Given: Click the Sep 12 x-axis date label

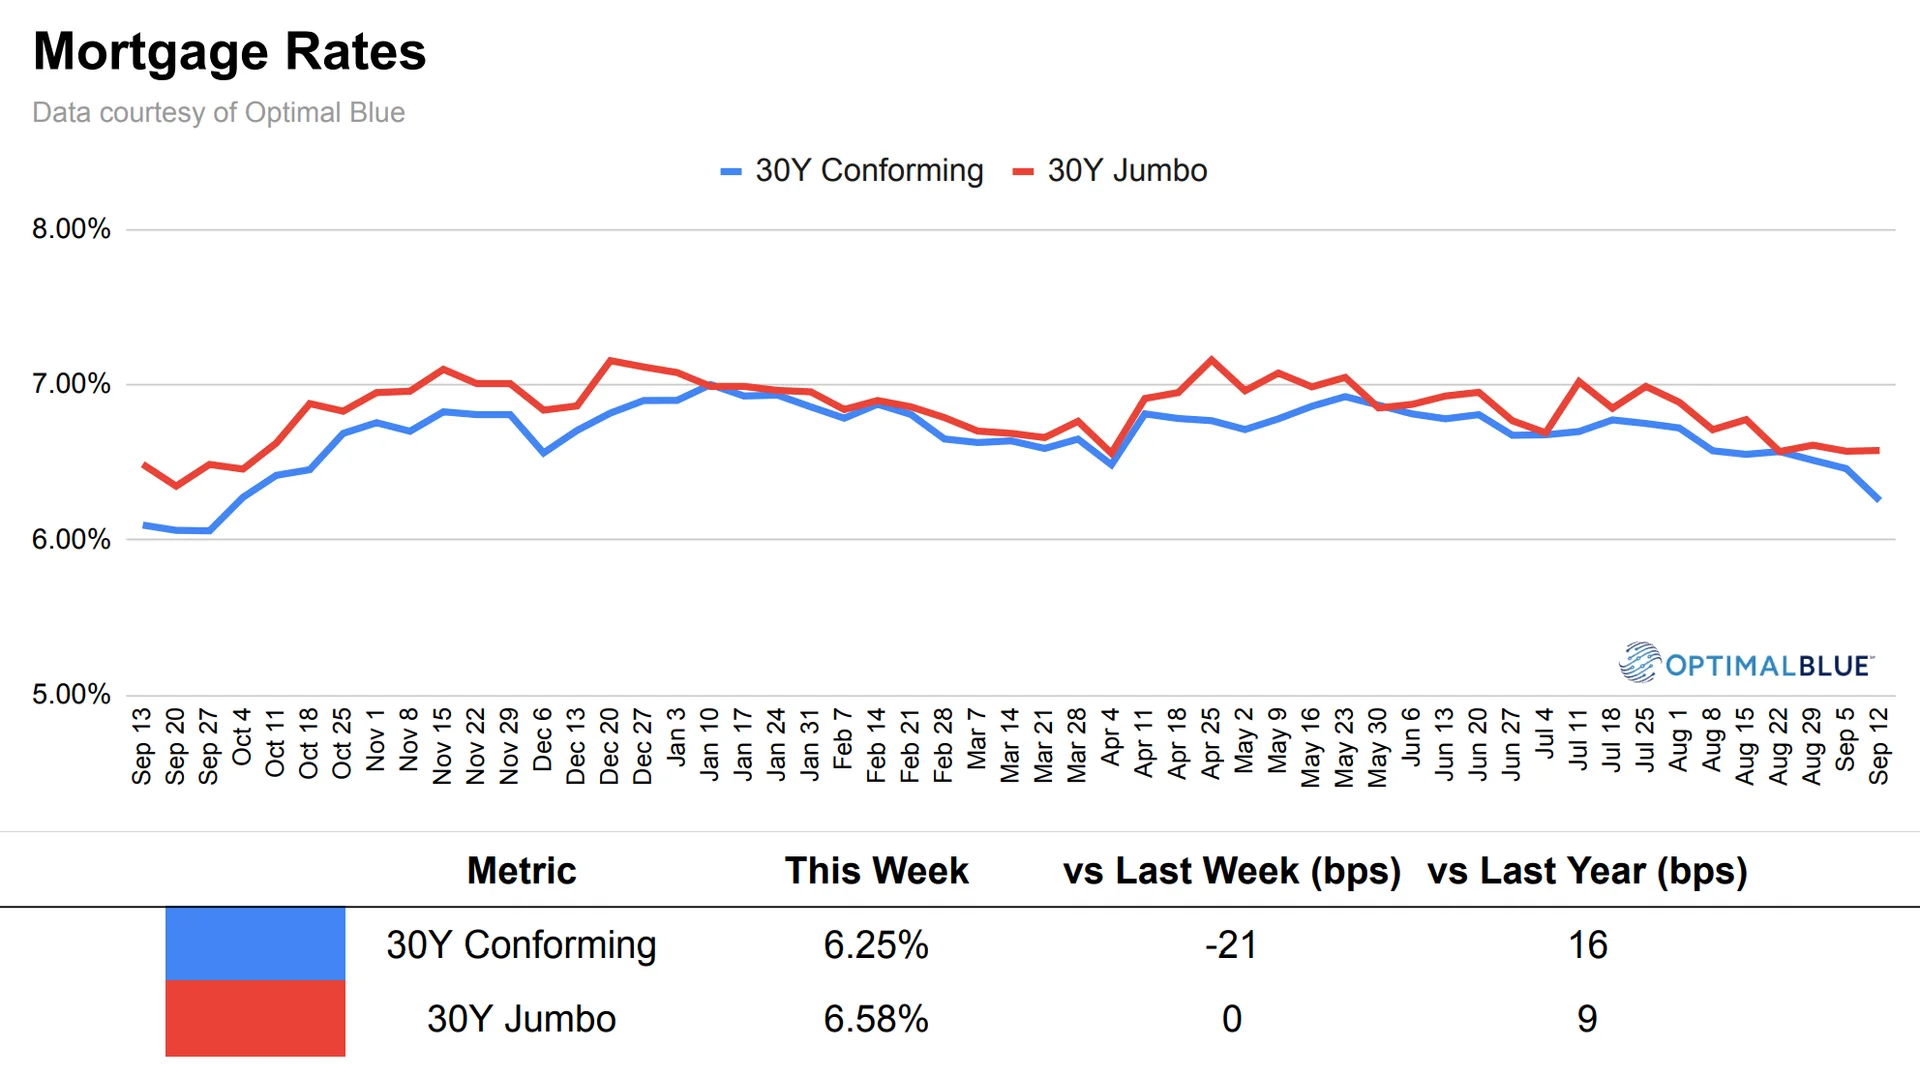Looking at the screenshot, I should tap(1879, 746).
